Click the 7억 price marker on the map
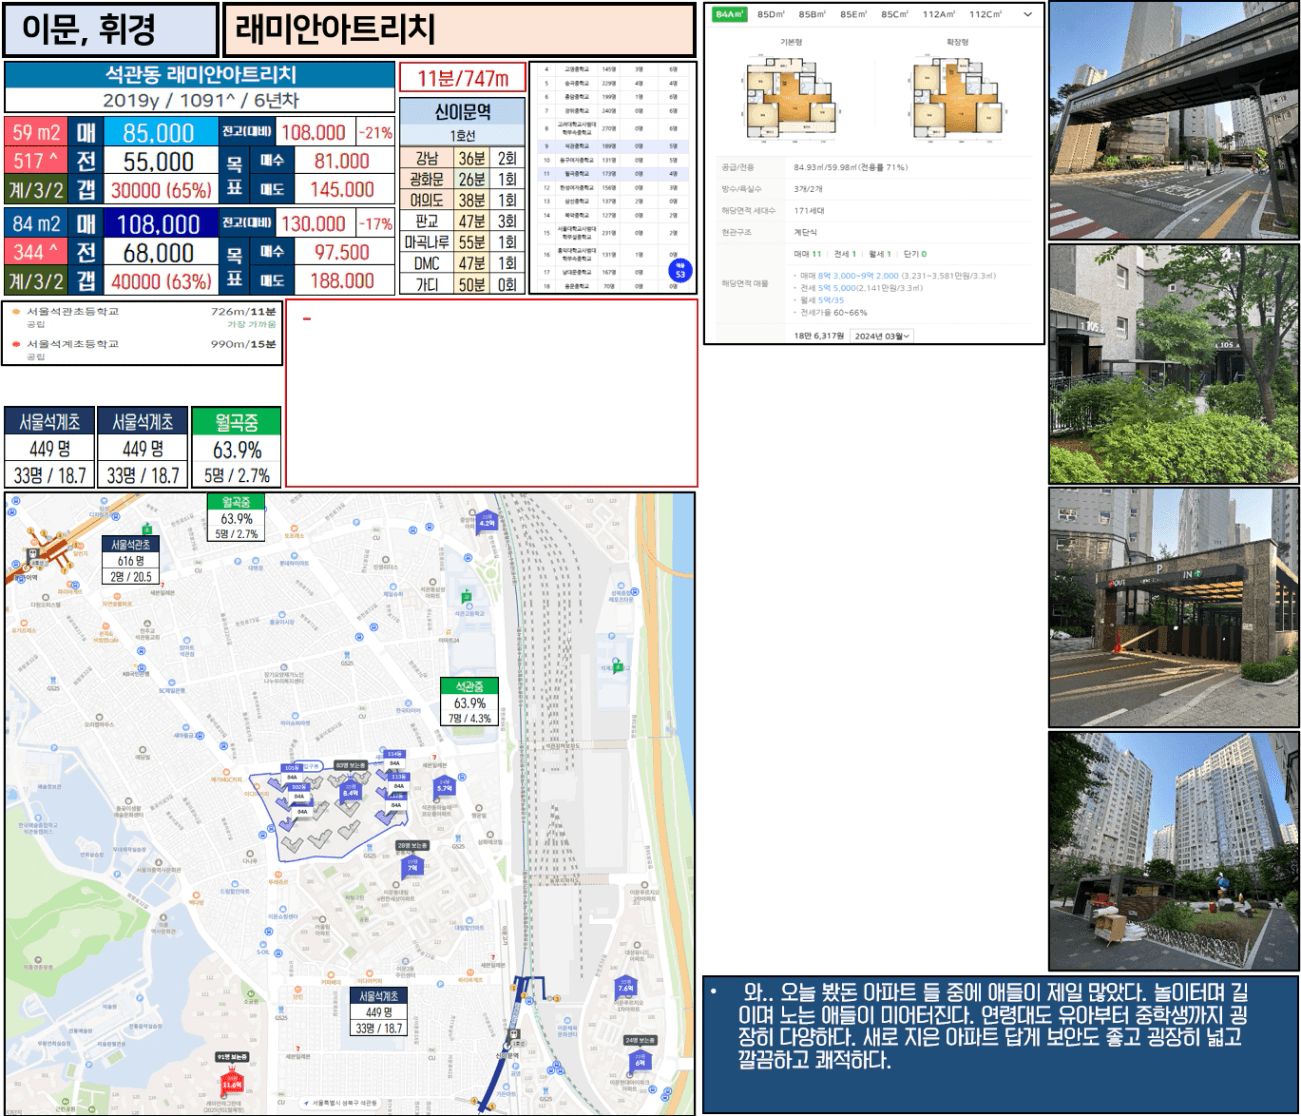1301x1116 pixels. (412, 867)
